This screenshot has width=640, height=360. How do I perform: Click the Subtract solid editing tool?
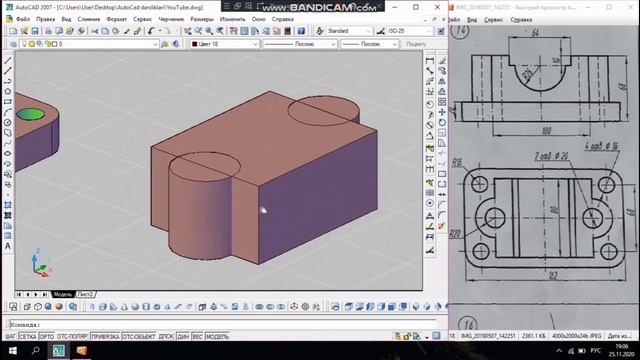(270, 307)
